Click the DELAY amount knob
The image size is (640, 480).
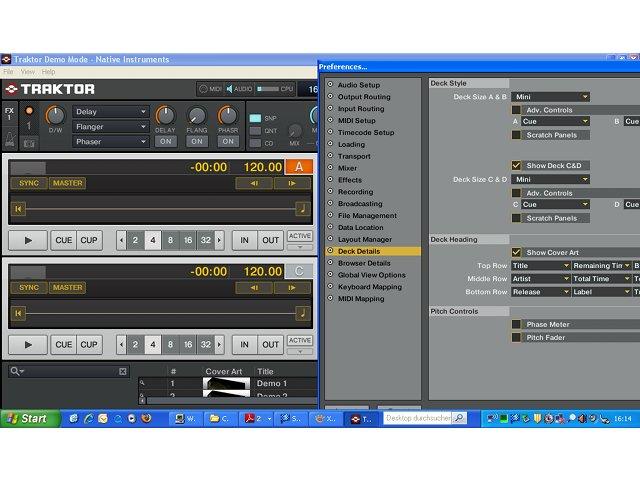pos(165,116)
